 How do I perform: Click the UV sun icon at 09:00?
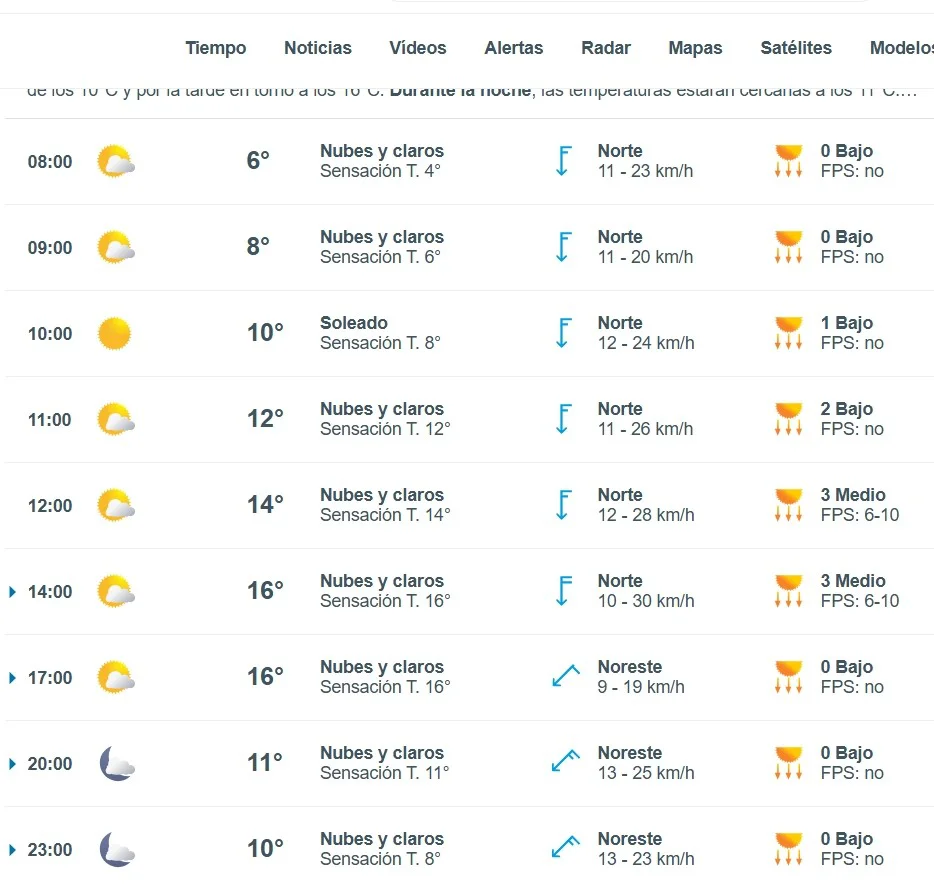(789, 247)
